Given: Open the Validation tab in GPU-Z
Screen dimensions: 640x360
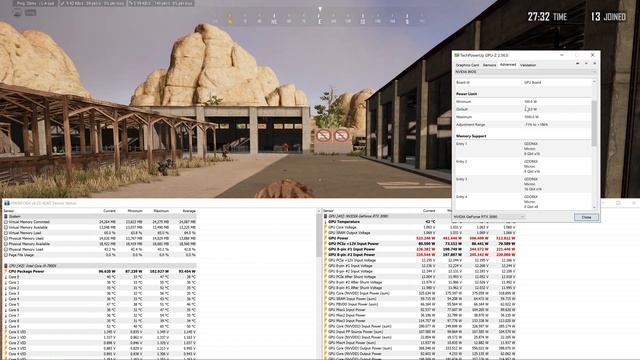Looking at the screenshot, I should click(x=528, y=65).
